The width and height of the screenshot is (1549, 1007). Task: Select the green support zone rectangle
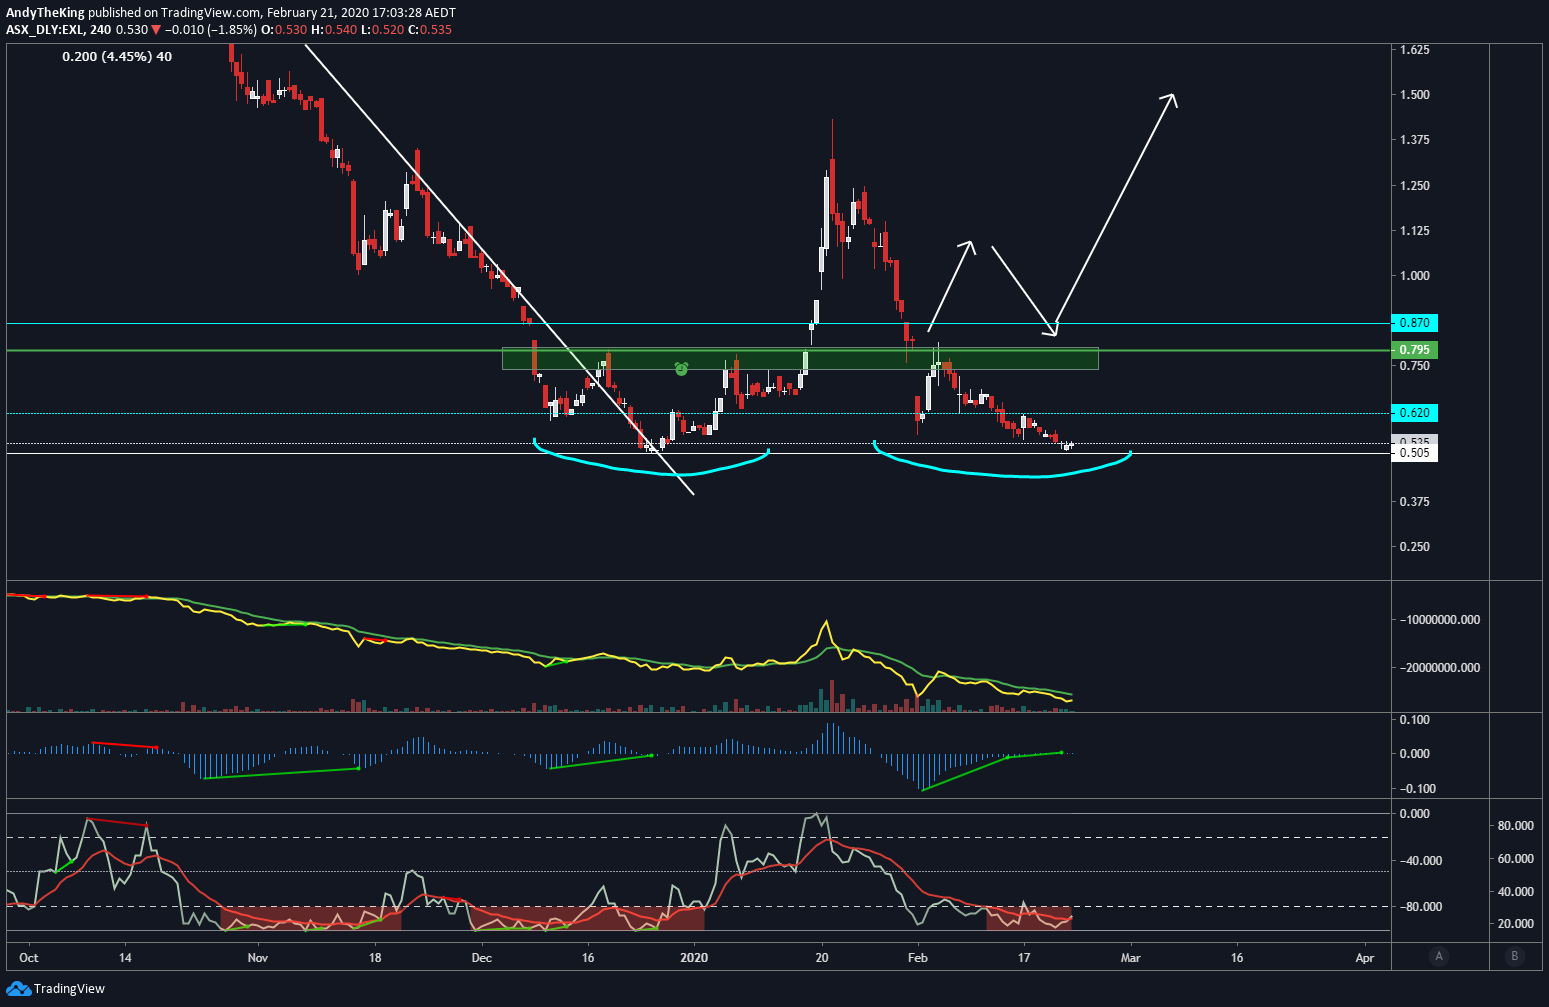(800, 359)
